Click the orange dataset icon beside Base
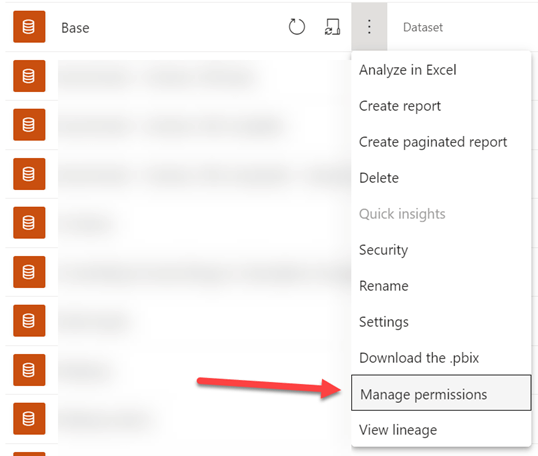The width and height of the screenshot is (538, 456). pos(29,27)
